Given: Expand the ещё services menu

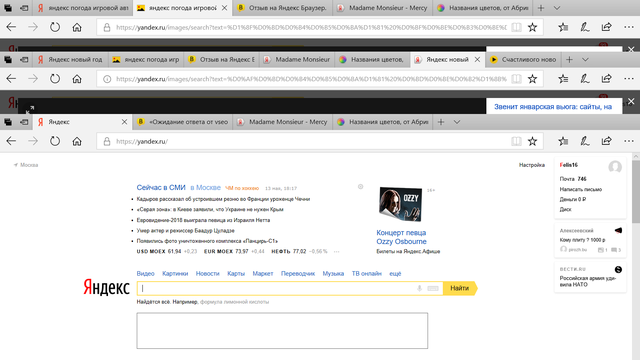Looking at the screenshot, I should [395, 273].
